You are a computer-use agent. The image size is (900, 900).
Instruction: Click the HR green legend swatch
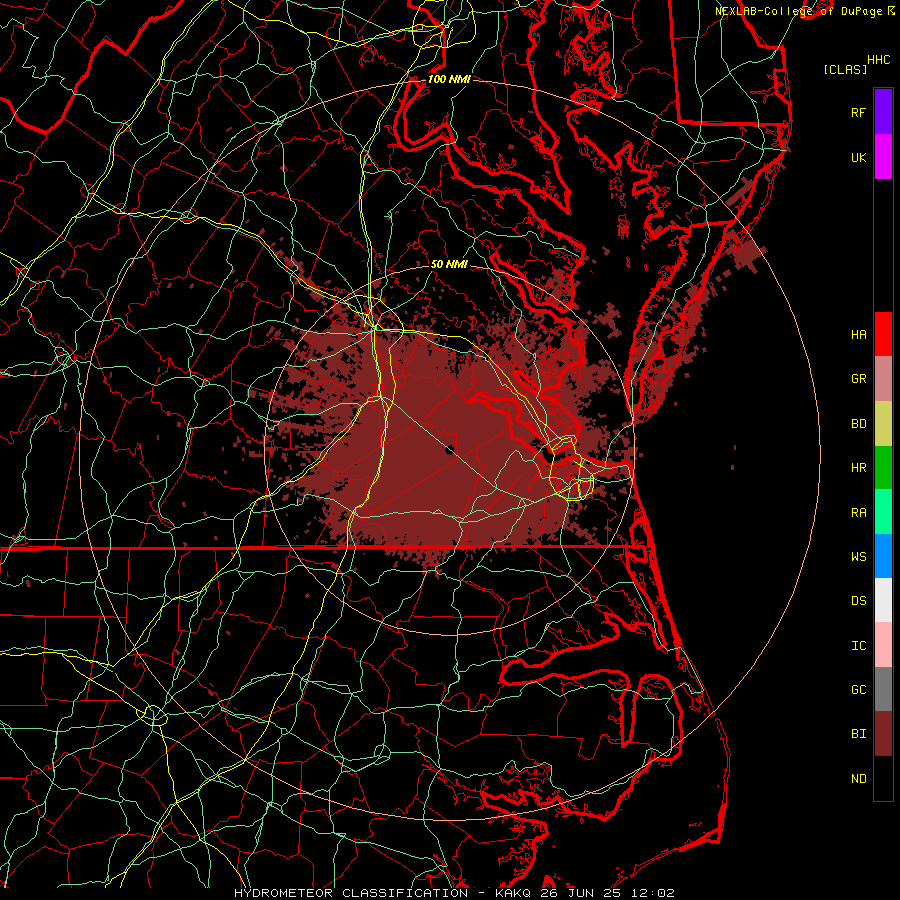point(883,468)
